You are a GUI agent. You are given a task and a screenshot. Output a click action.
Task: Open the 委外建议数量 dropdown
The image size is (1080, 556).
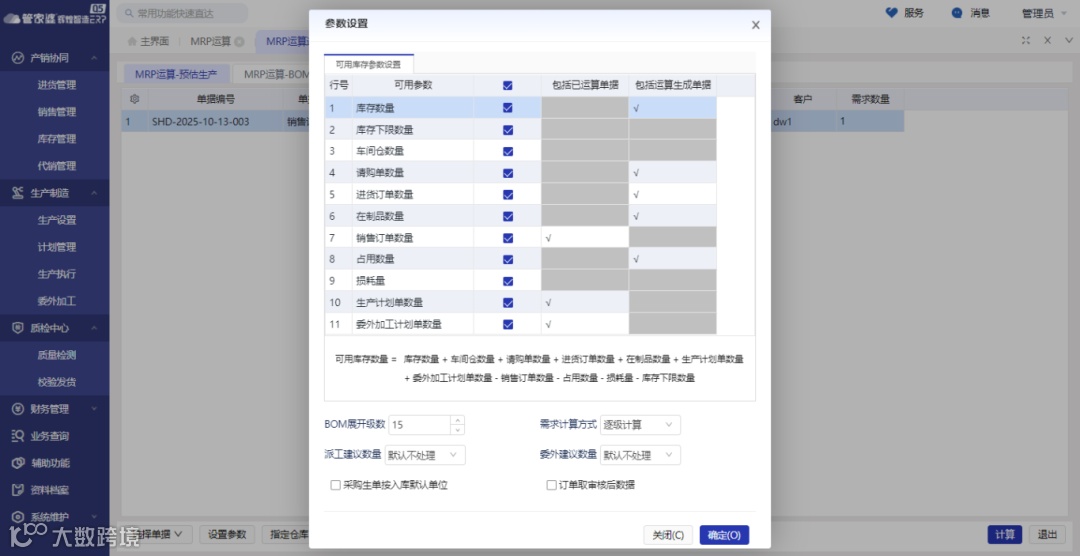tap(640, 455)
